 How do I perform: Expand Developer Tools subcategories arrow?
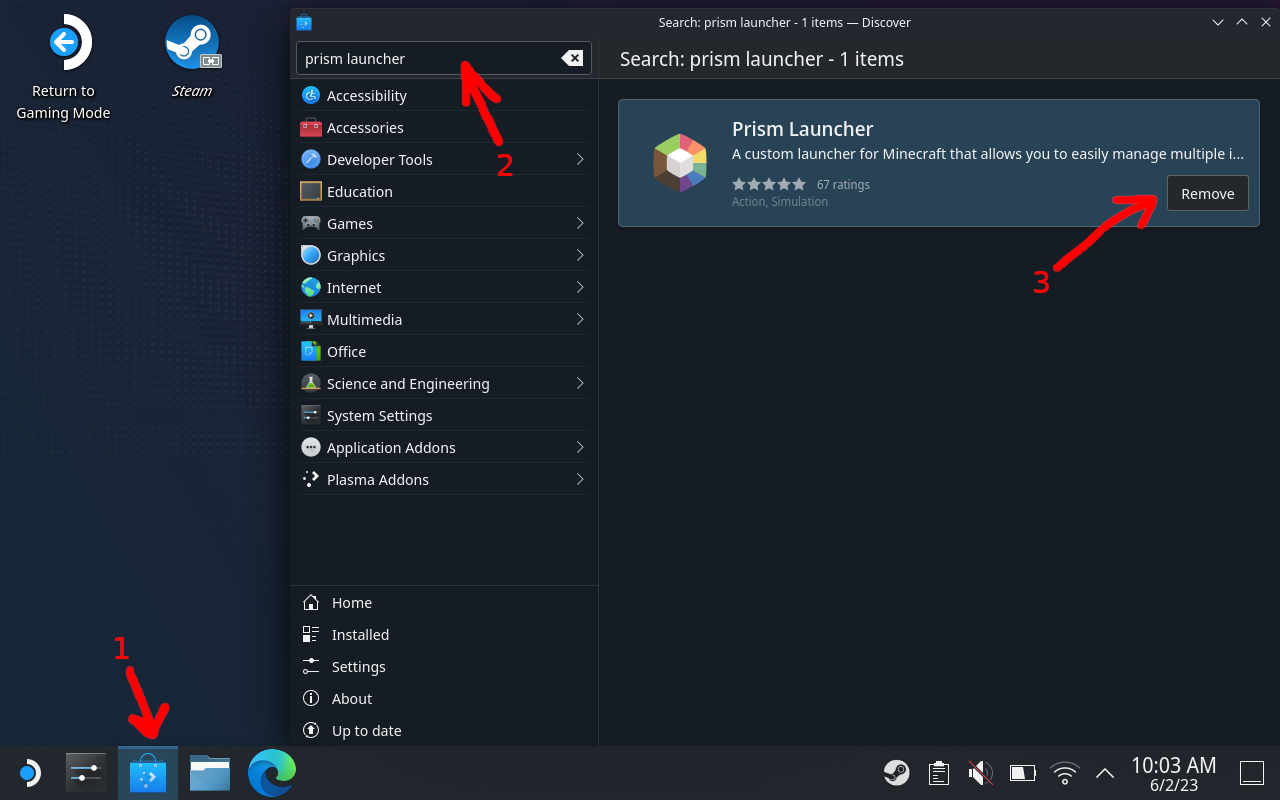tap(580, 159)
